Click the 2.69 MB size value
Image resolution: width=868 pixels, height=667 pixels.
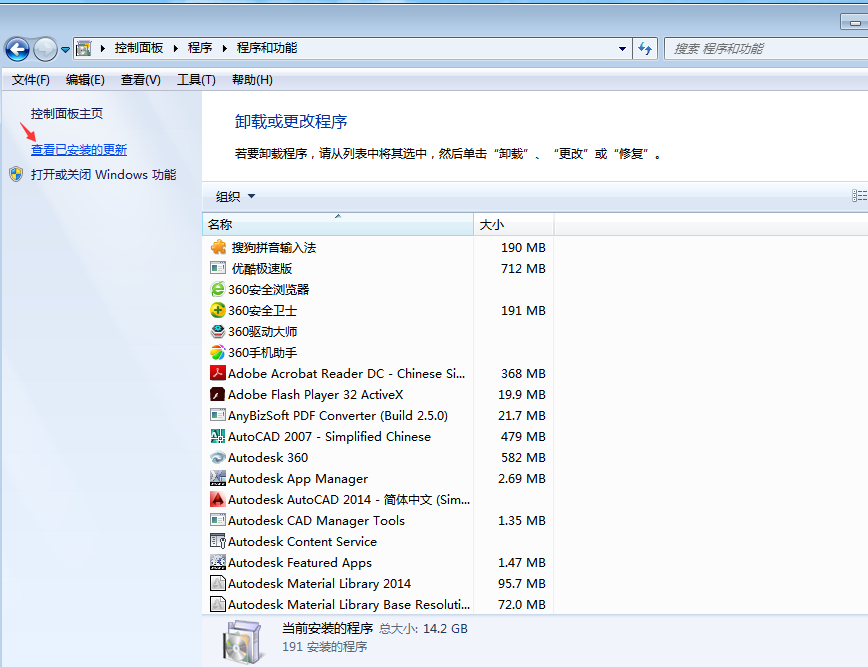521,479
